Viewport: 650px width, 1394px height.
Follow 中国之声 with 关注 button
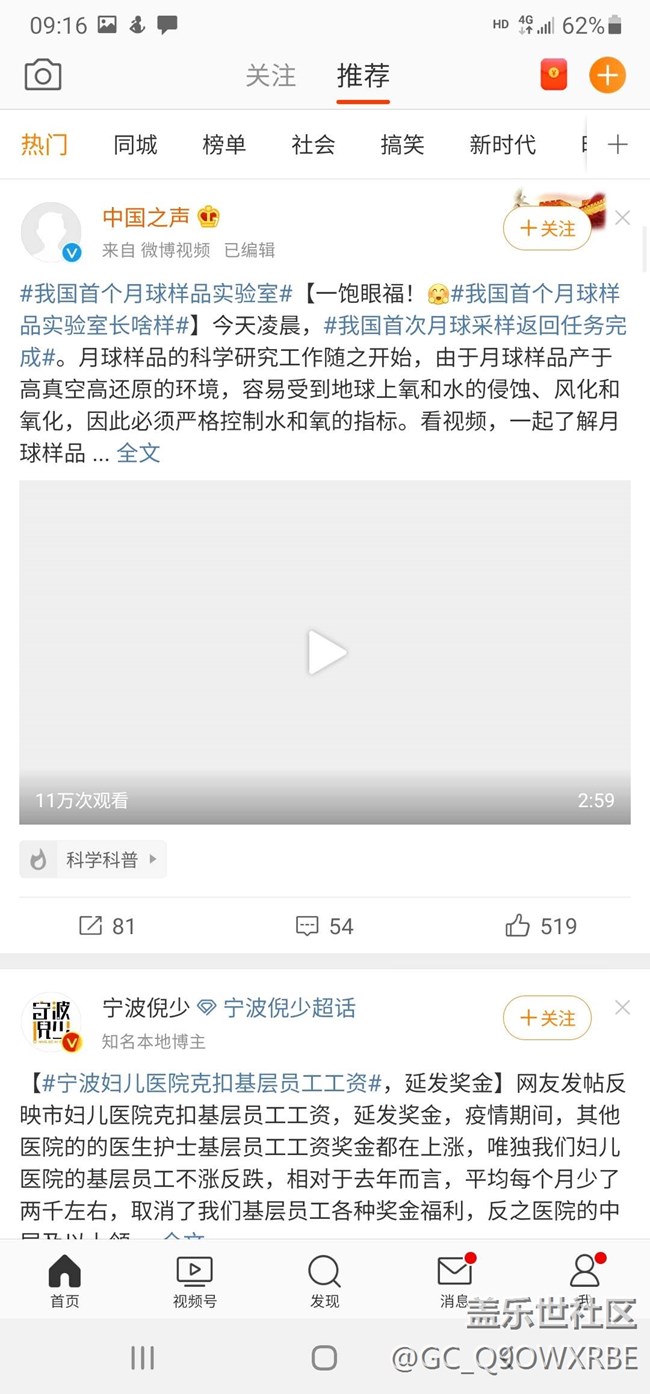[547, 229]
